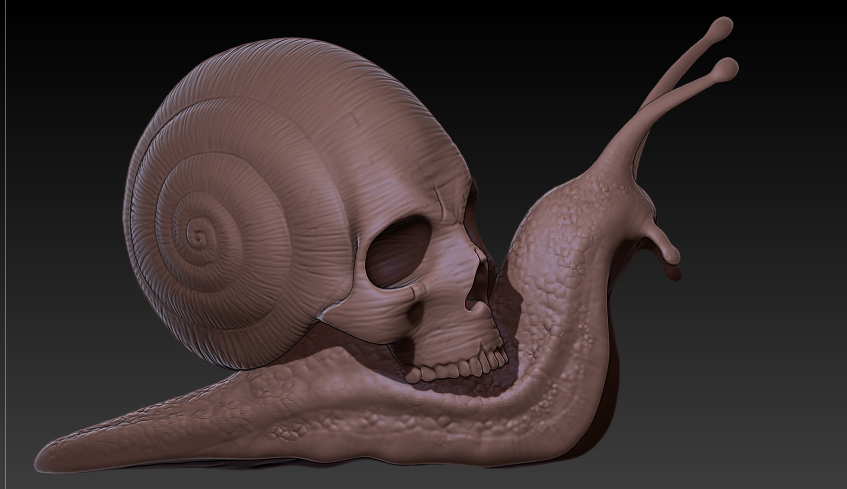The height and width of the screenshot is (489, 847).
Task: Click the tip of the lower long tentacle
Action: 725,70
